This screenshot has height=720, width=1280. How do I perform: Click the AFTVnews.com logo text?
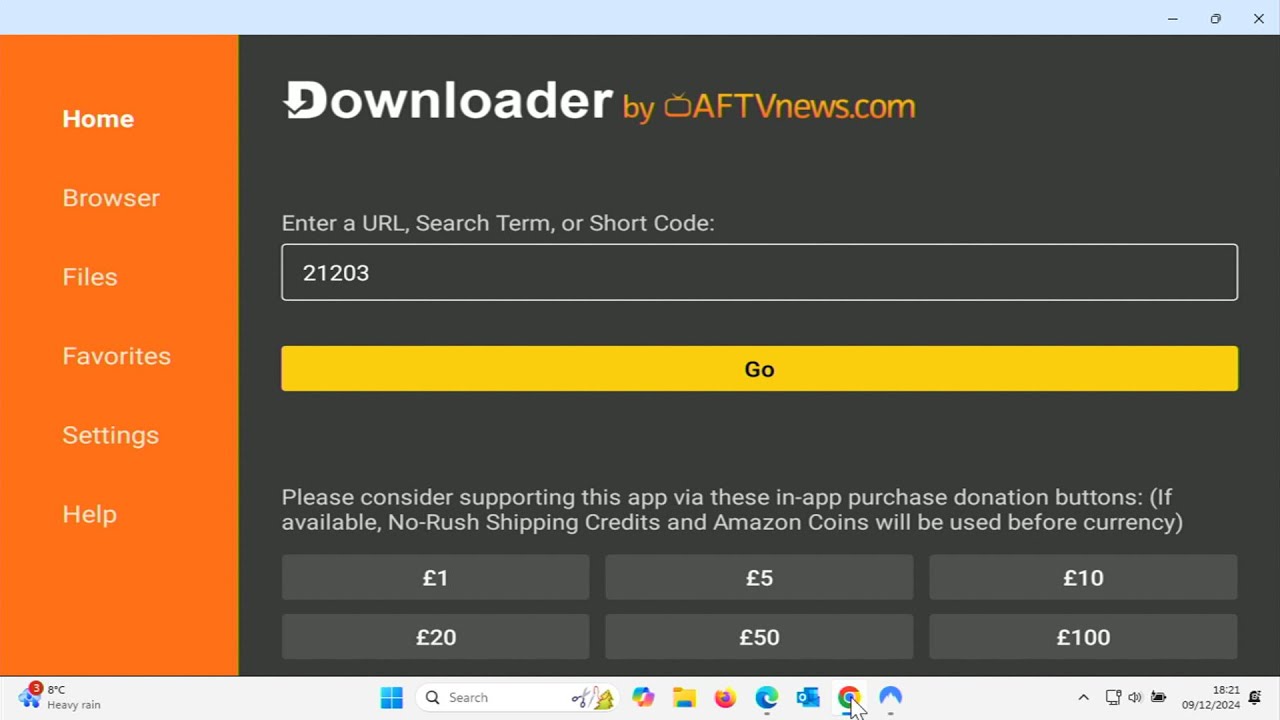coord(789,106)
